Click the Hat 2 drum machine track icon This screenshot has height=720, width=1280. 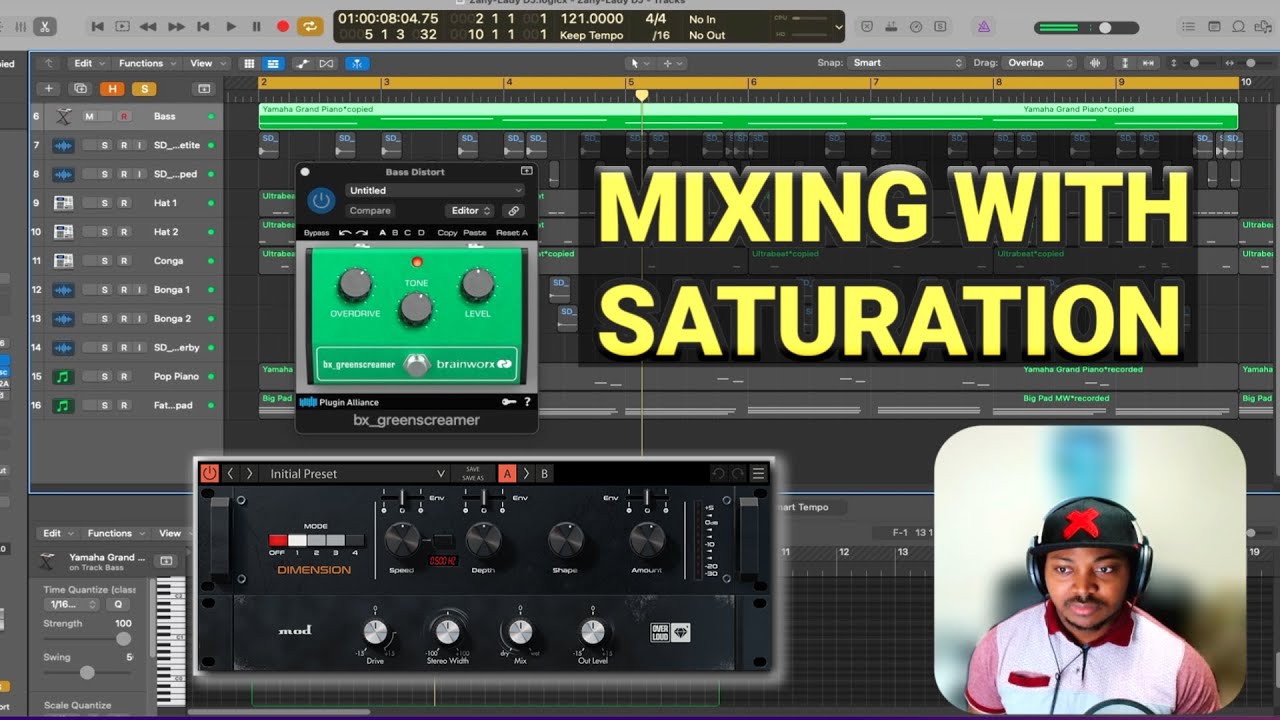click(63, 232)
